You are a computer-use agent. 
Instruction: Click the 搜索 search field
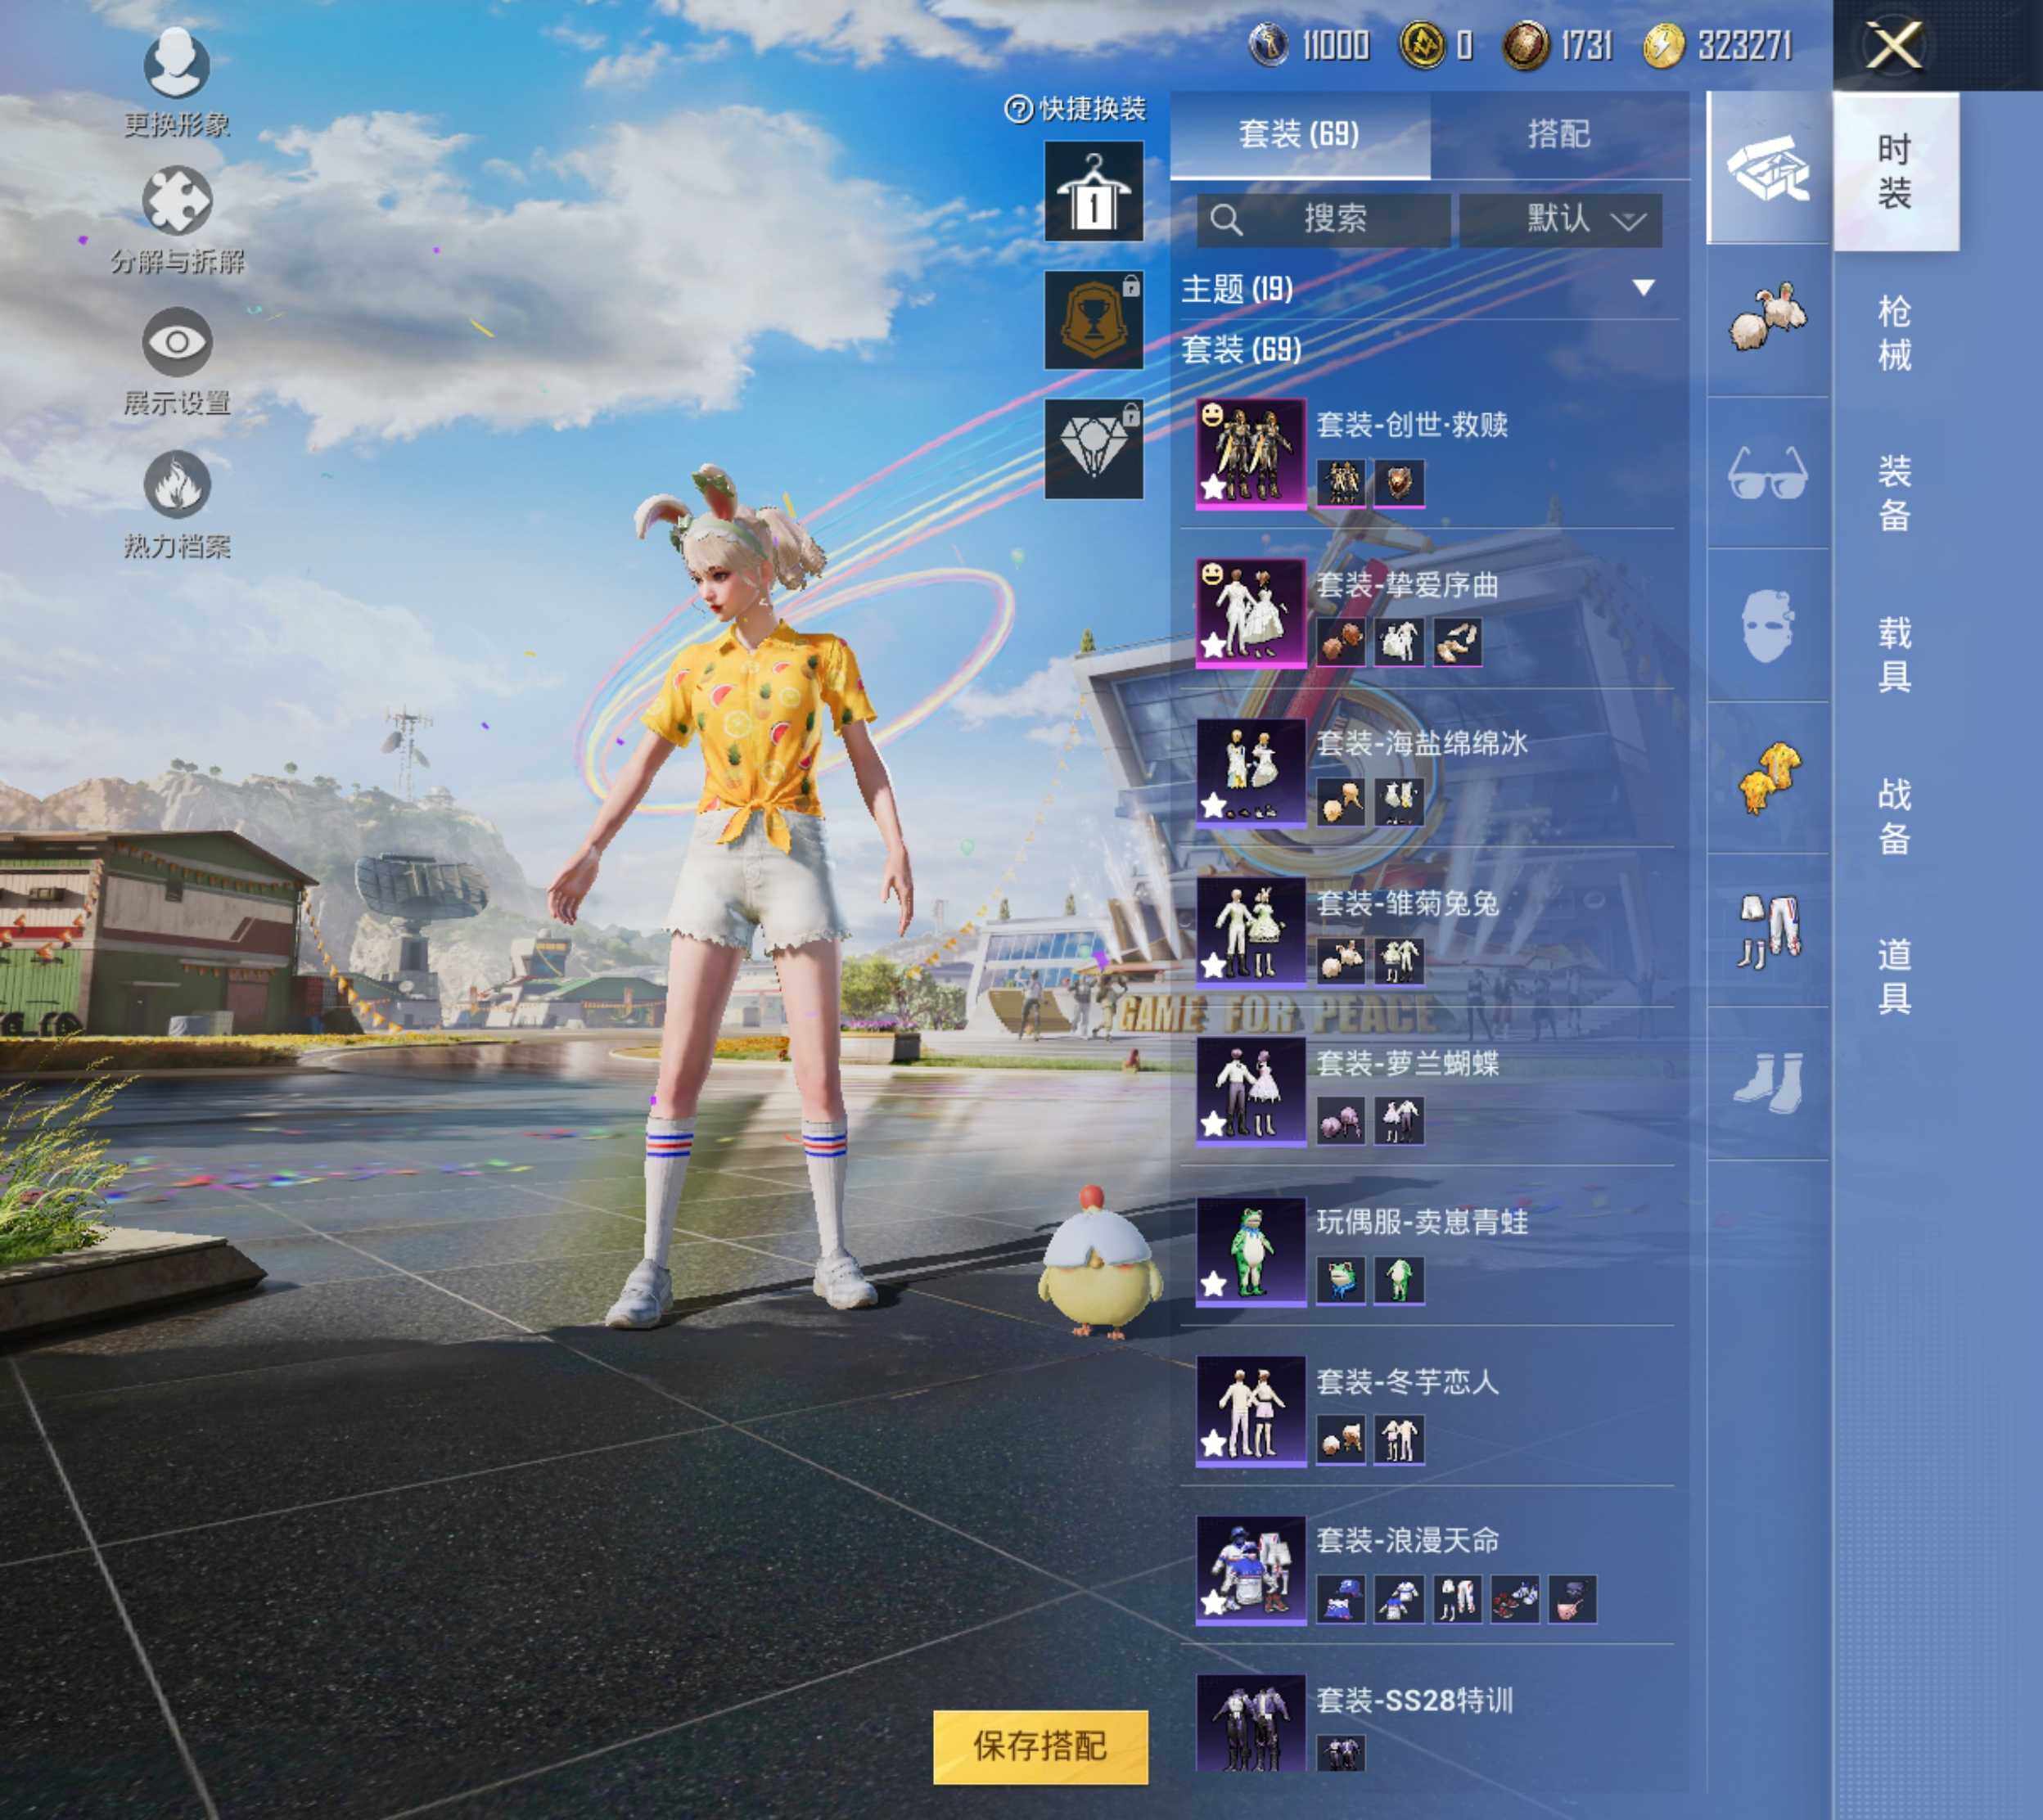click(1324, 219)
